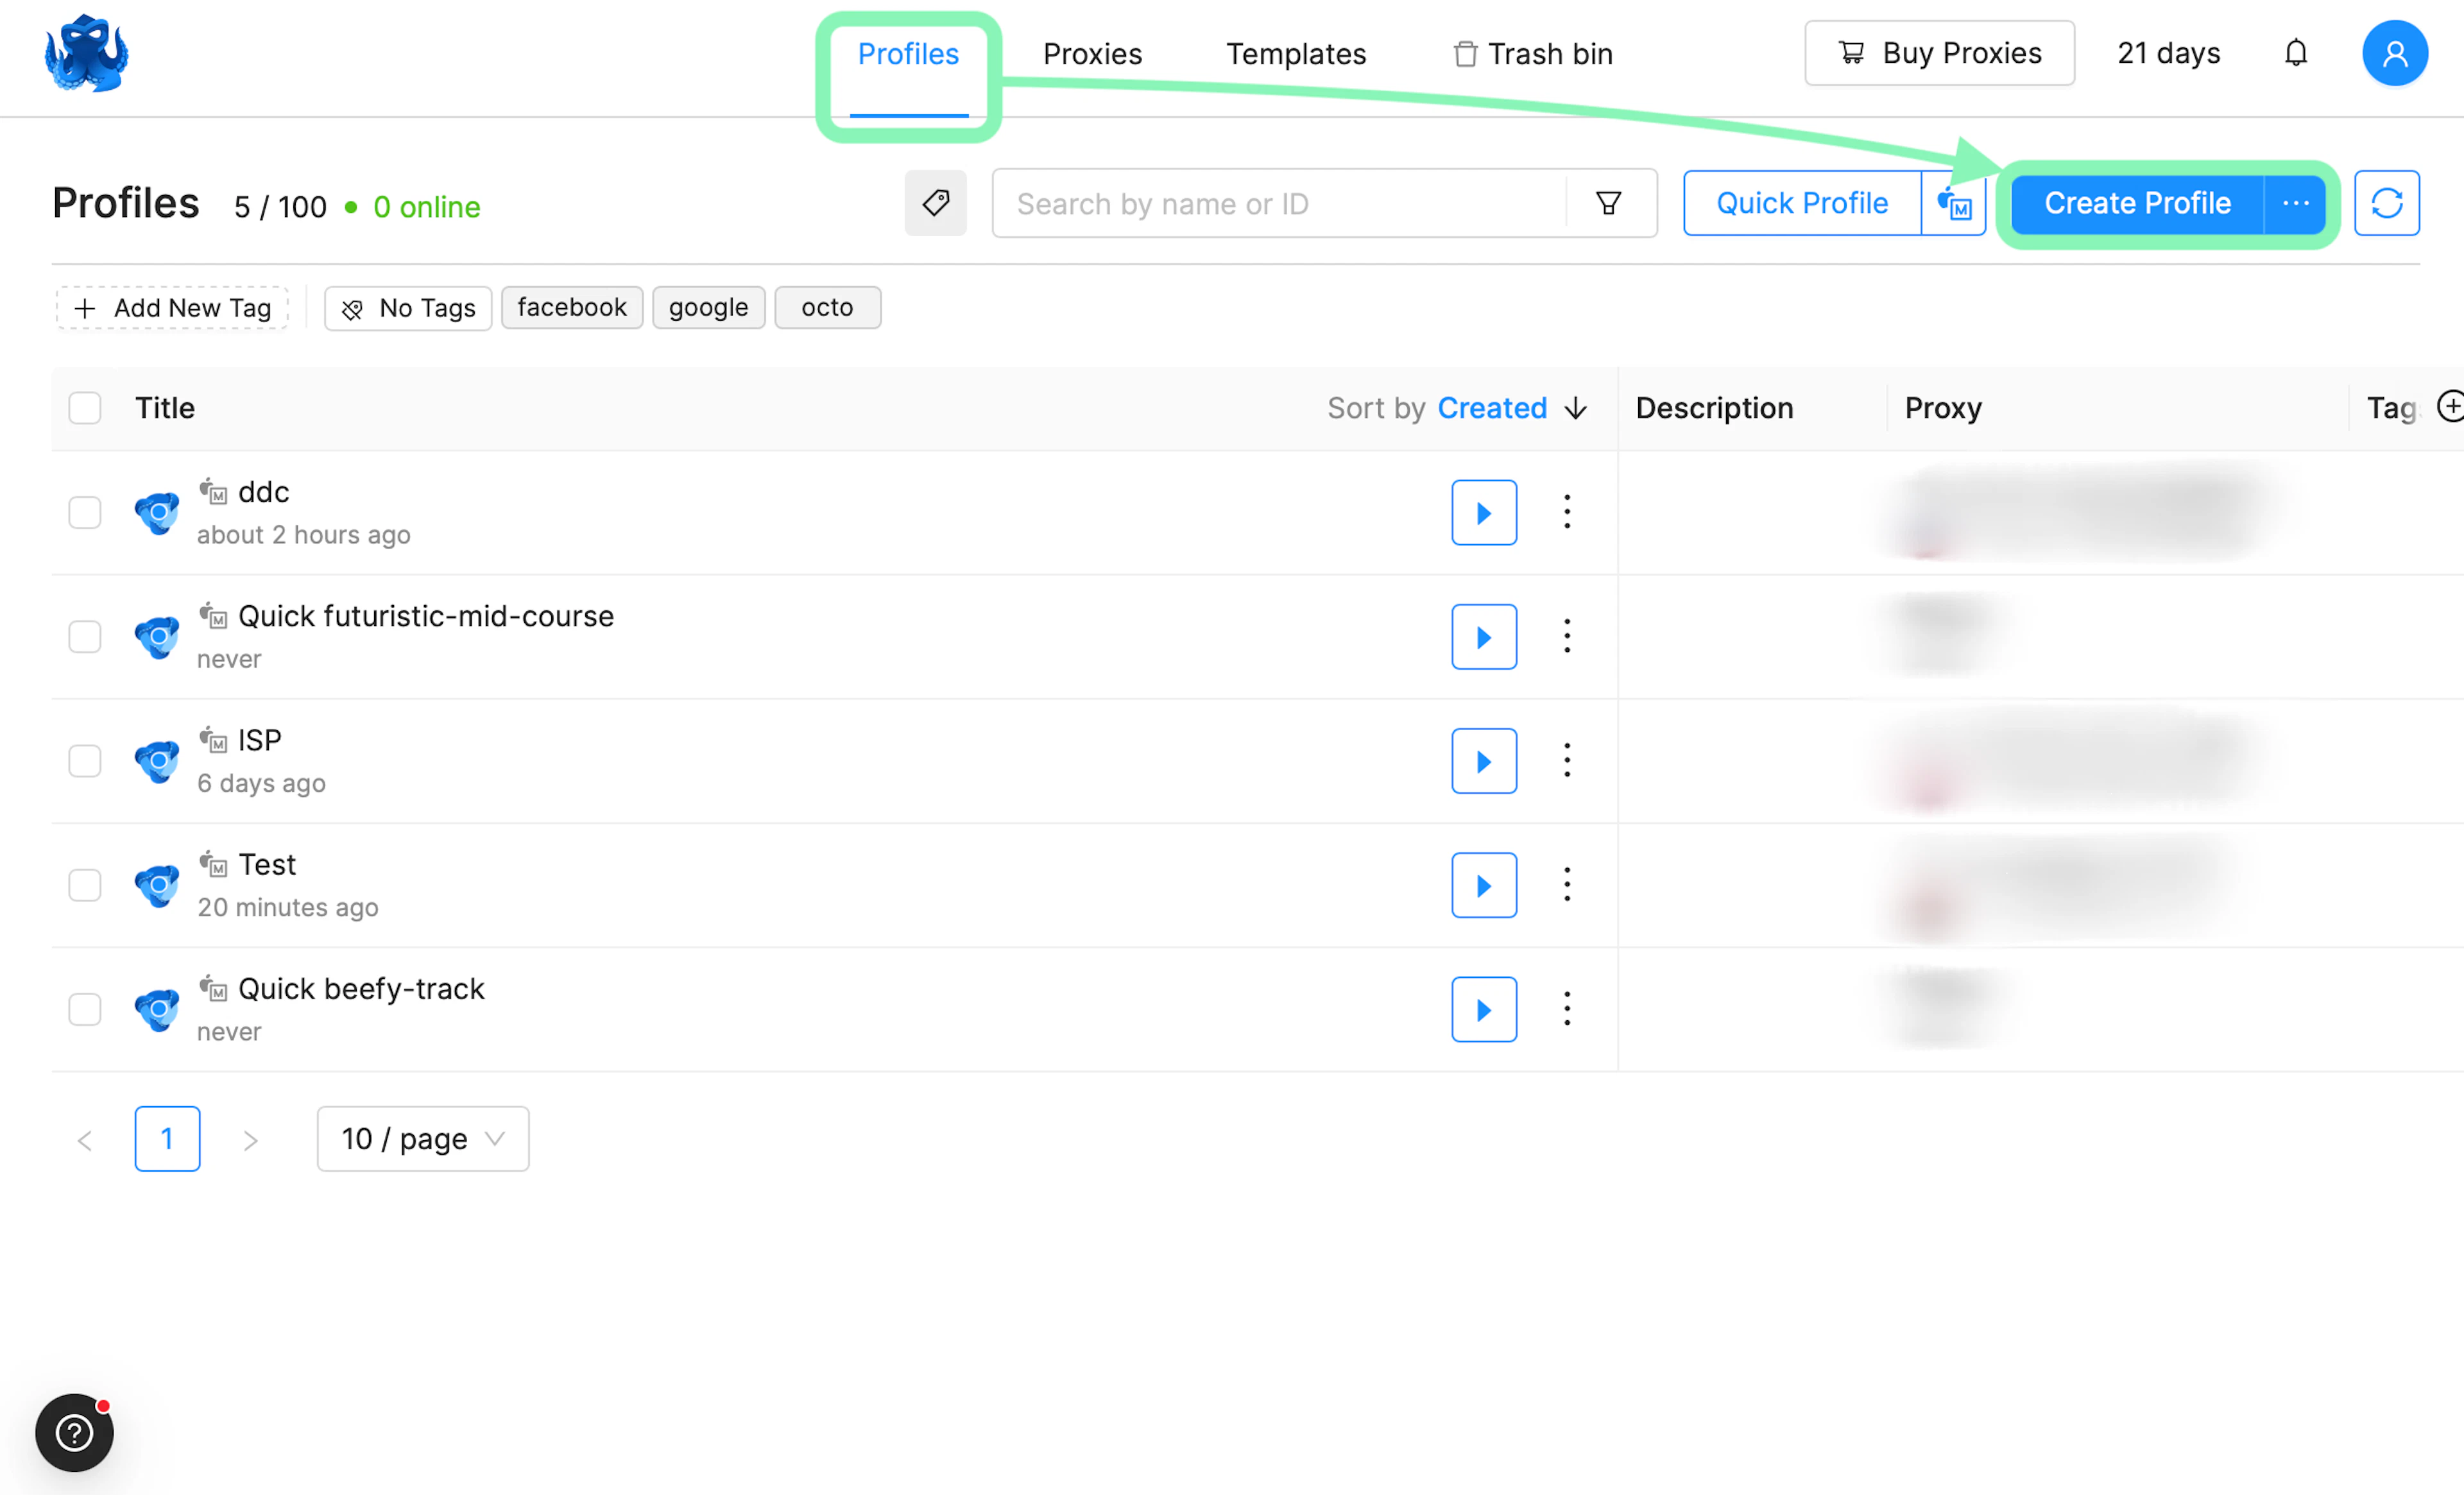Toggle sort direction arrow next to Created
The image size is (2464, 1495).
coord(1576,408)
